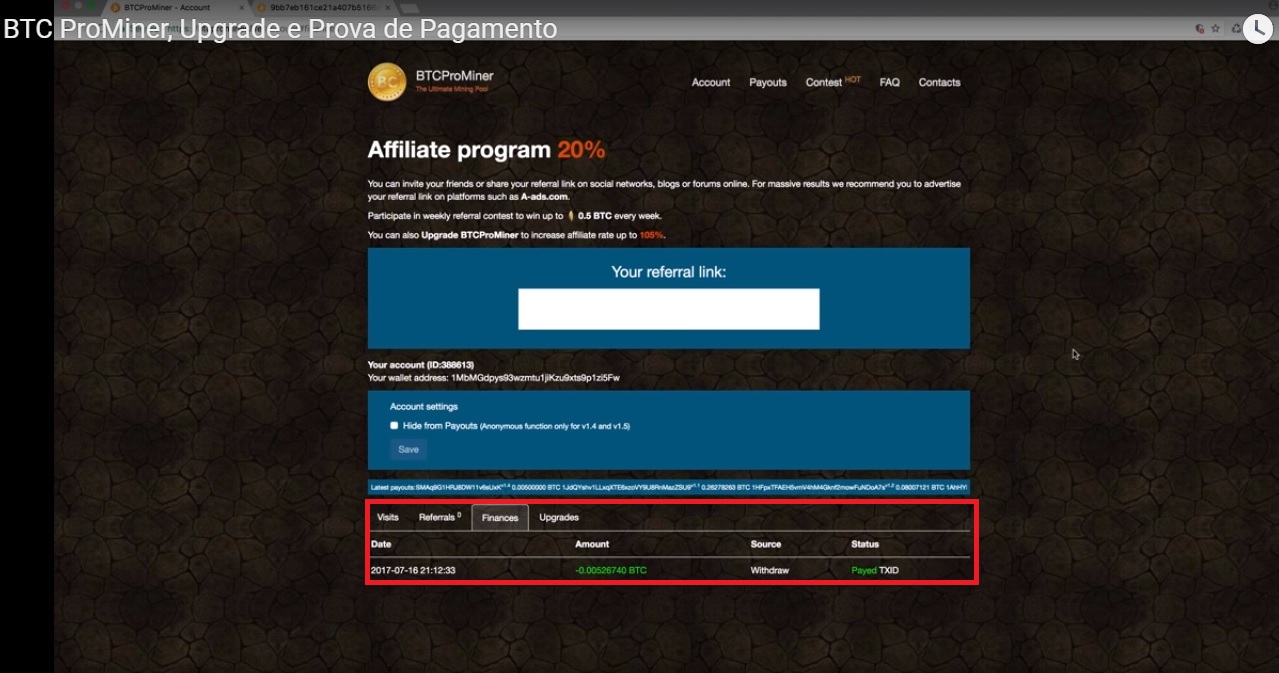The image size is (1279, 673).
Task: Toggle the Hide from Payouts checkbox
Action: [394, 425]
